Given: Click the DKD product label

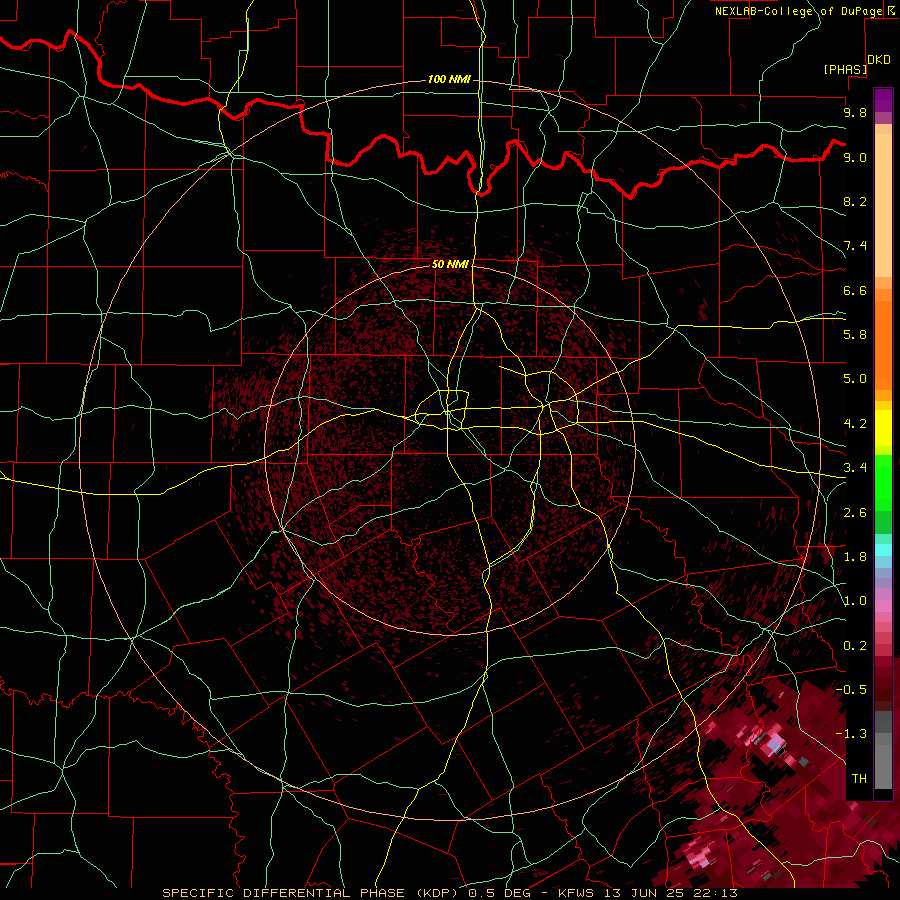Looking at the screenshot, I should pyautogui.click(x=879, y=60).
